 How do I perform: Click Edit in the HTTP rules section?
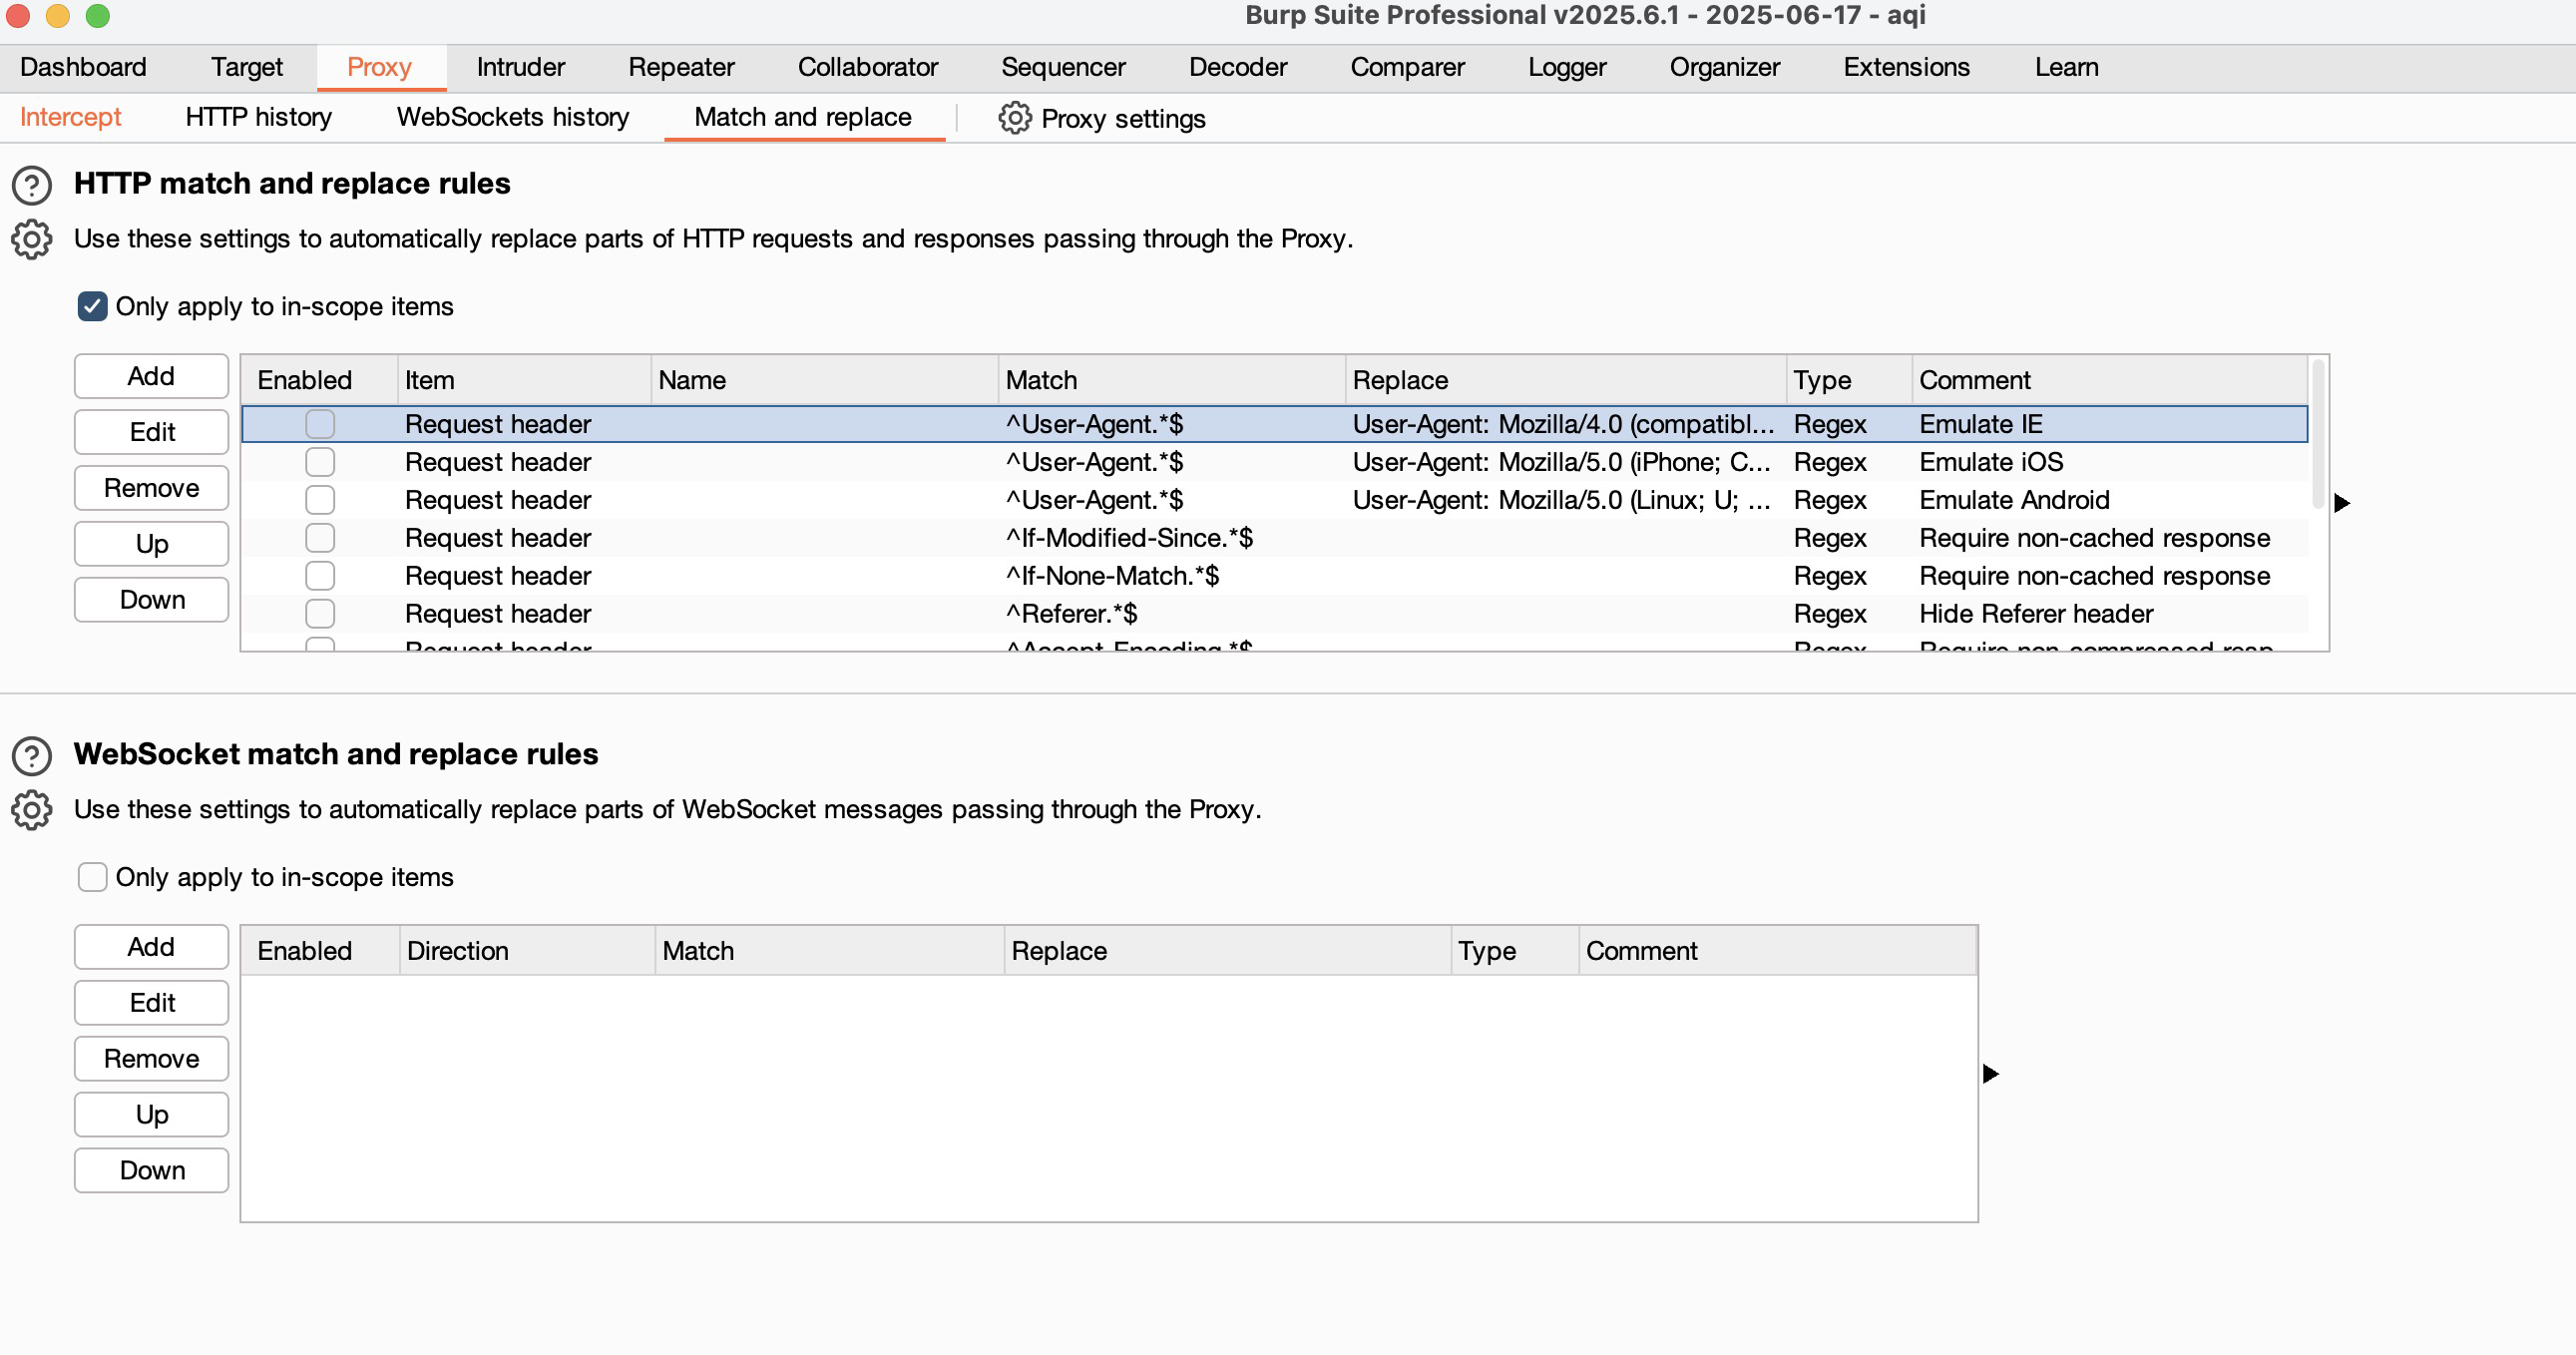(x=150, y=431)
